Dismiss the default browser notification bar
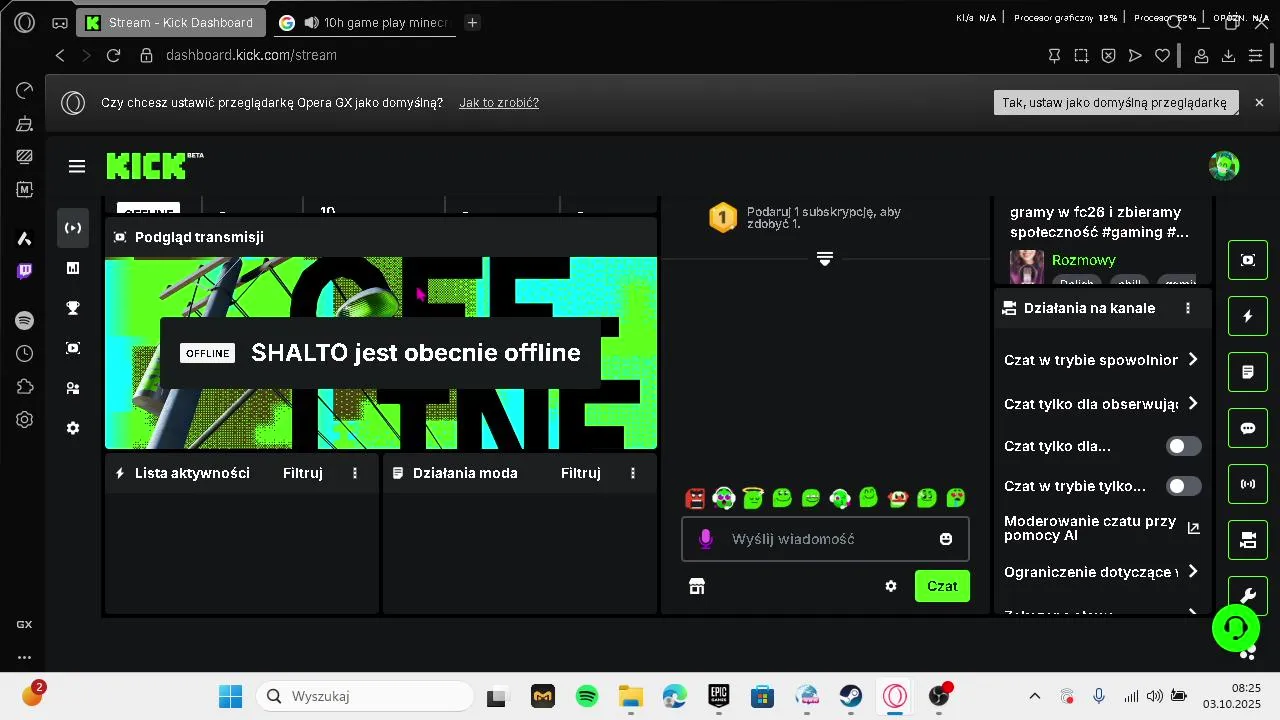This screenshot has width=1280, height=720. (x=1260, y=102)
